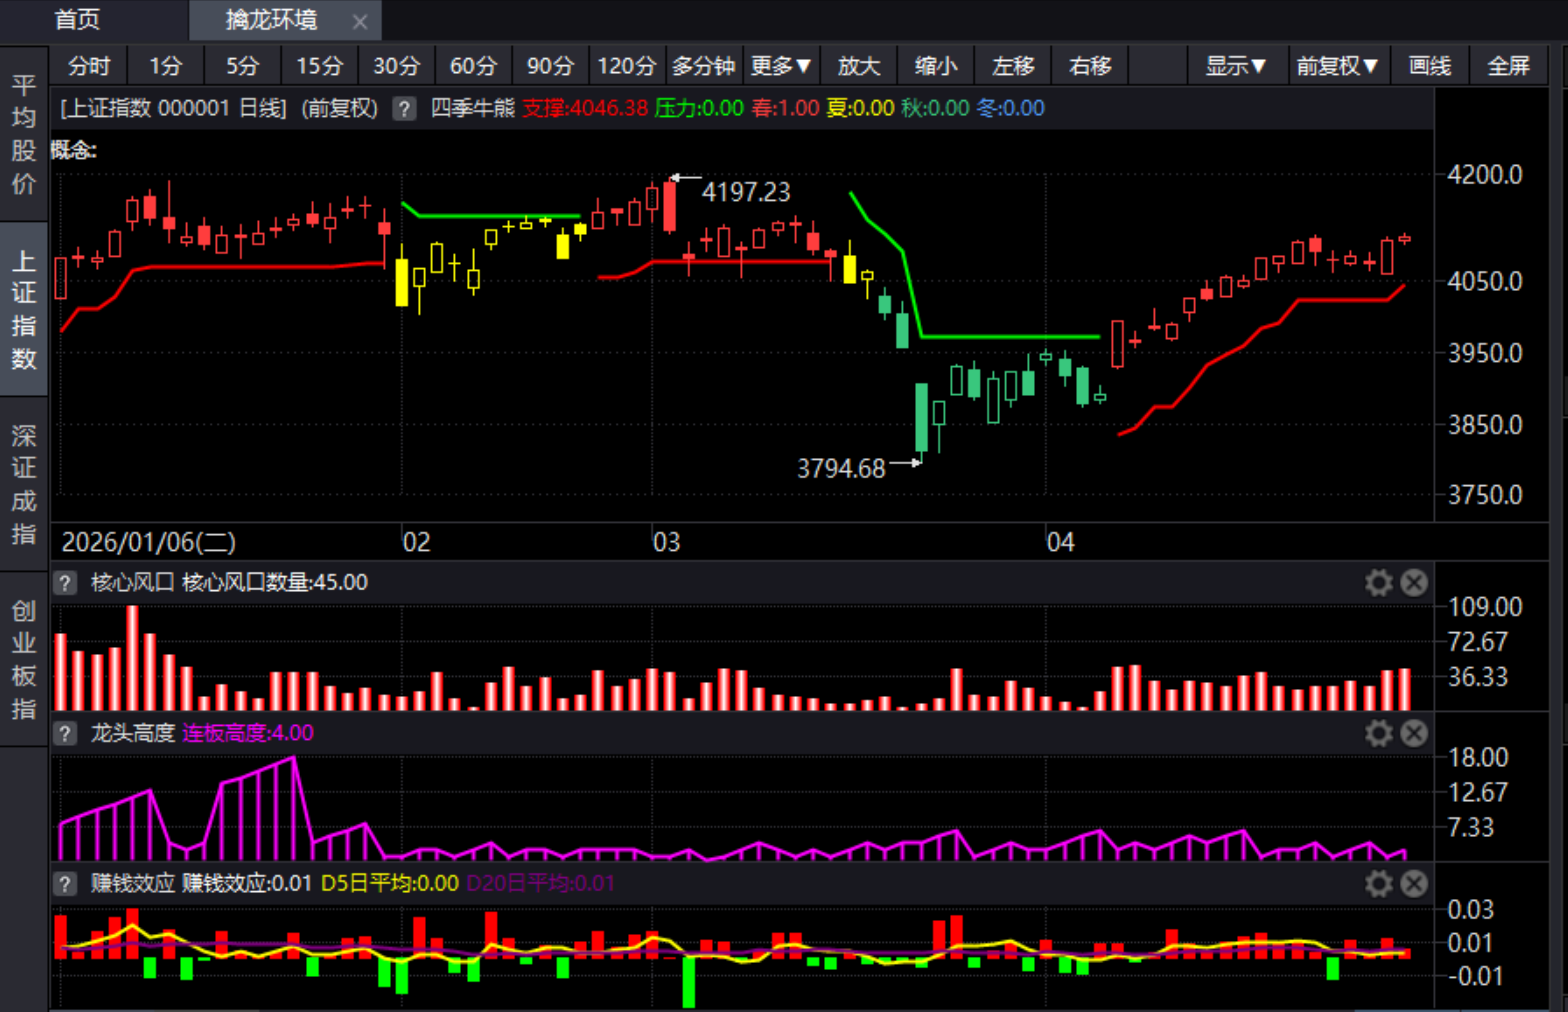Close the 擒龙环境 tab
This screenshot has width=1568, height=1012.
(360, 21)
